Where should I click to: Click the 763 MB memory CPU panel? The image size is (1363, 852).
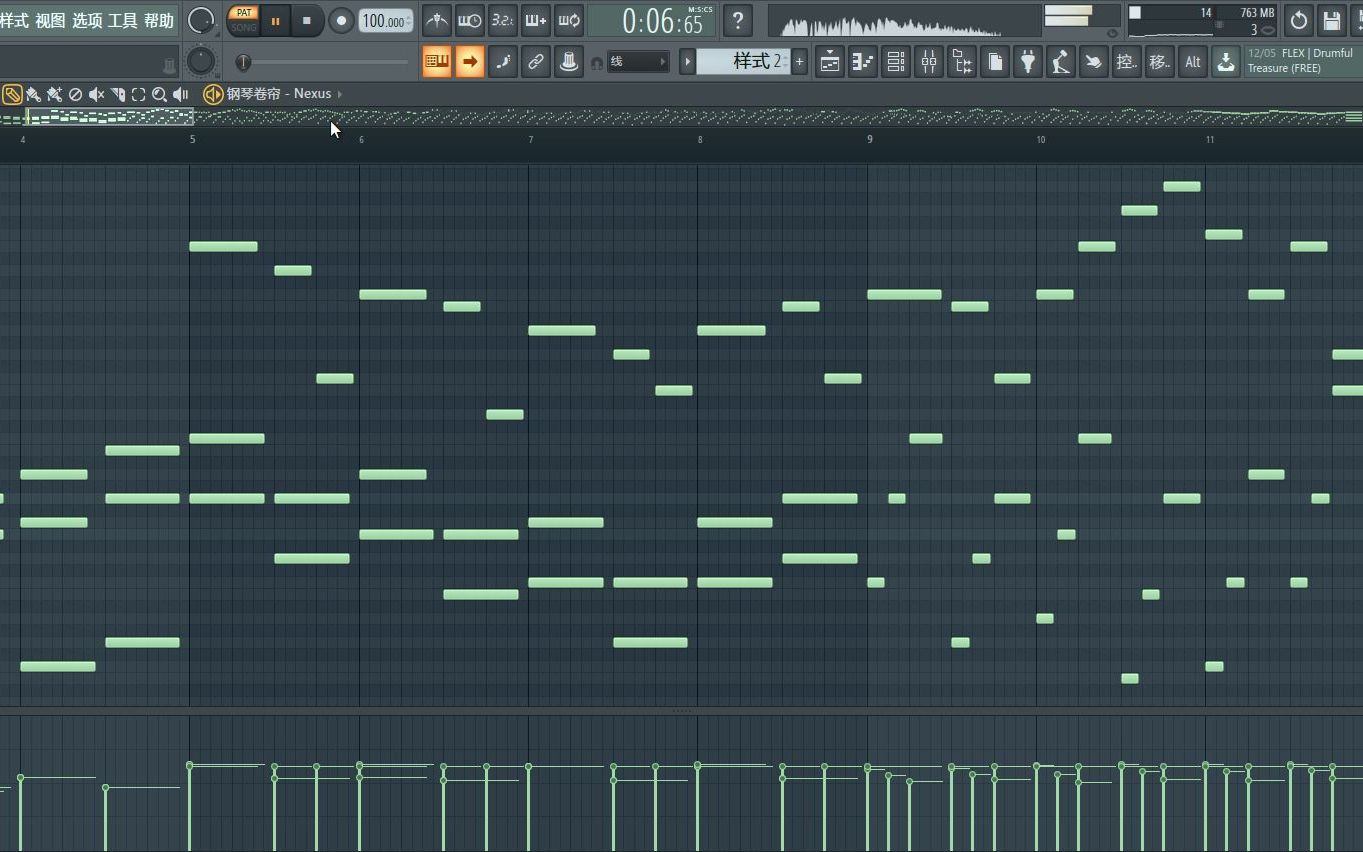pos(1203,21)
